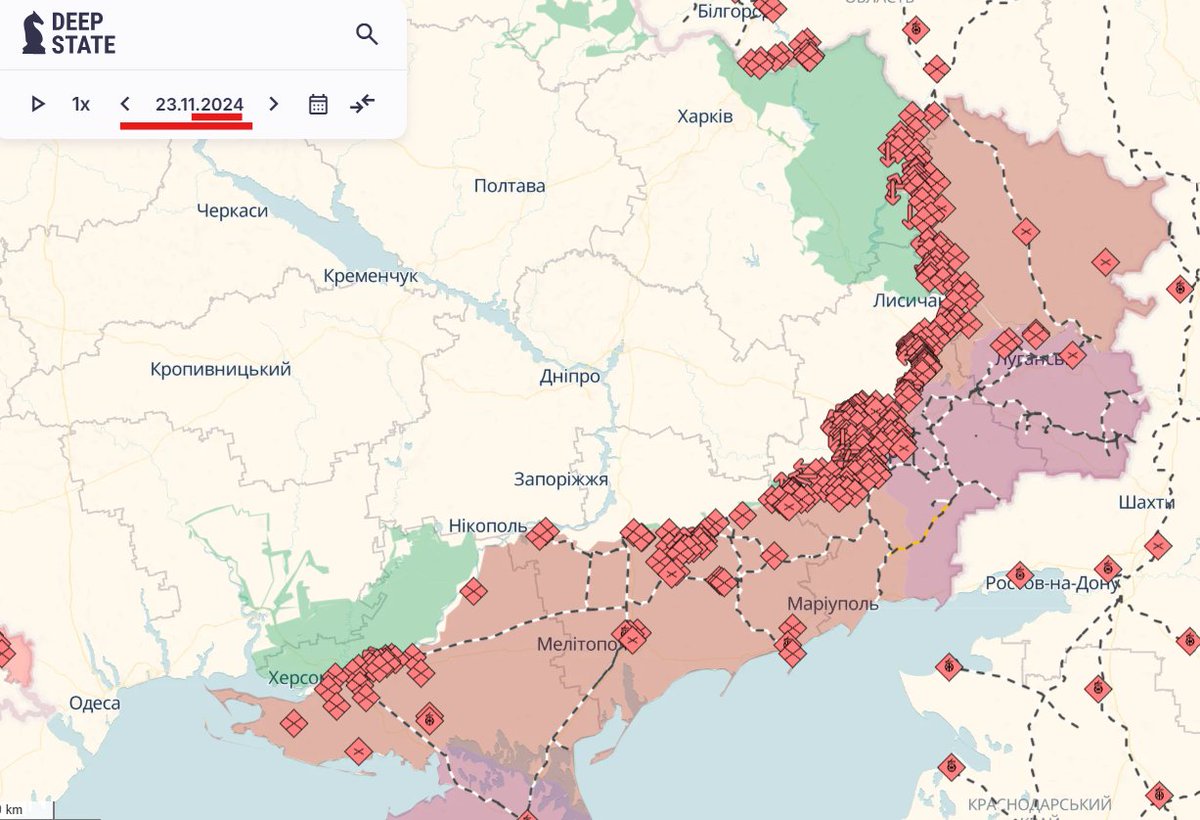Click the Лисичанськ city label
Image resolution: width=1200 pixels, height=820 pixels.
(910, 299)
